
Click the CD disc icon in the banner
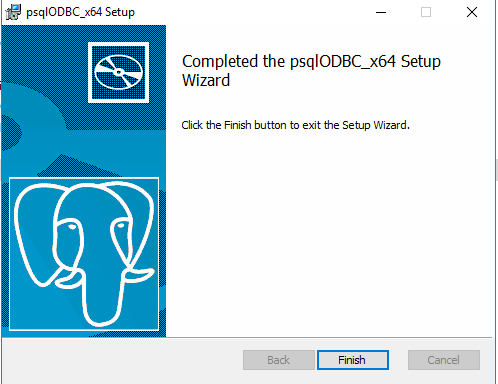click(118, 72)
